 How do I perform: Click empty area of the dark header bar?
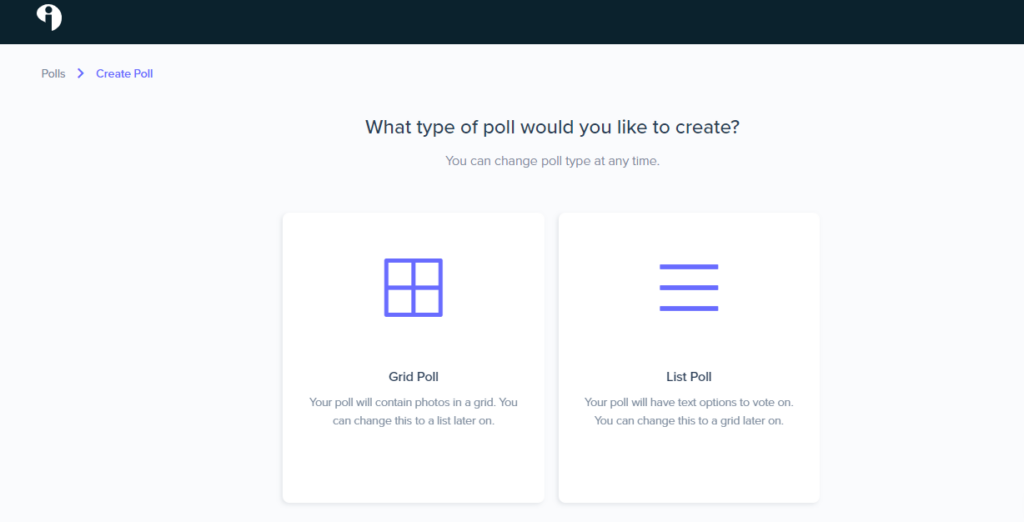522,22
